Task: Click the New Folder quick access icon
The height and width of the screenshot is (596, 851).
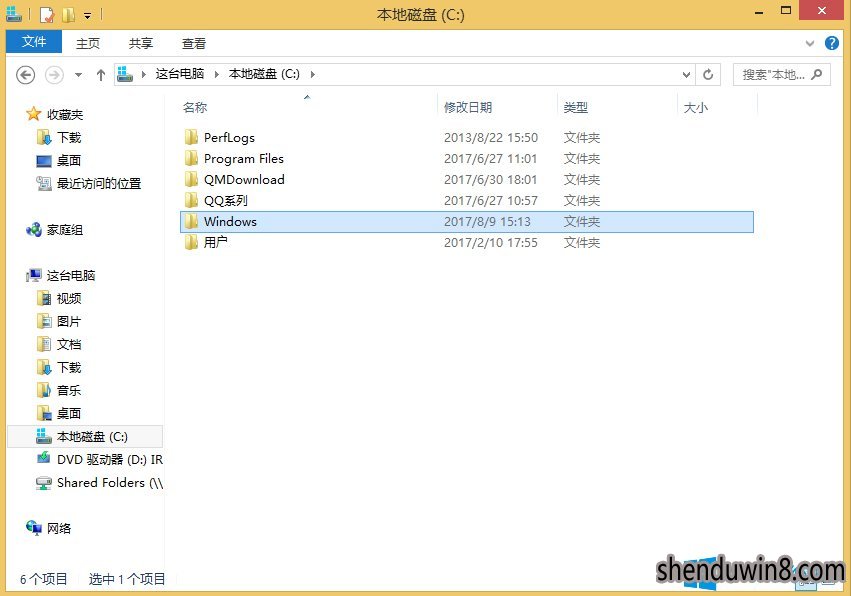Action: tap(69, 15)
